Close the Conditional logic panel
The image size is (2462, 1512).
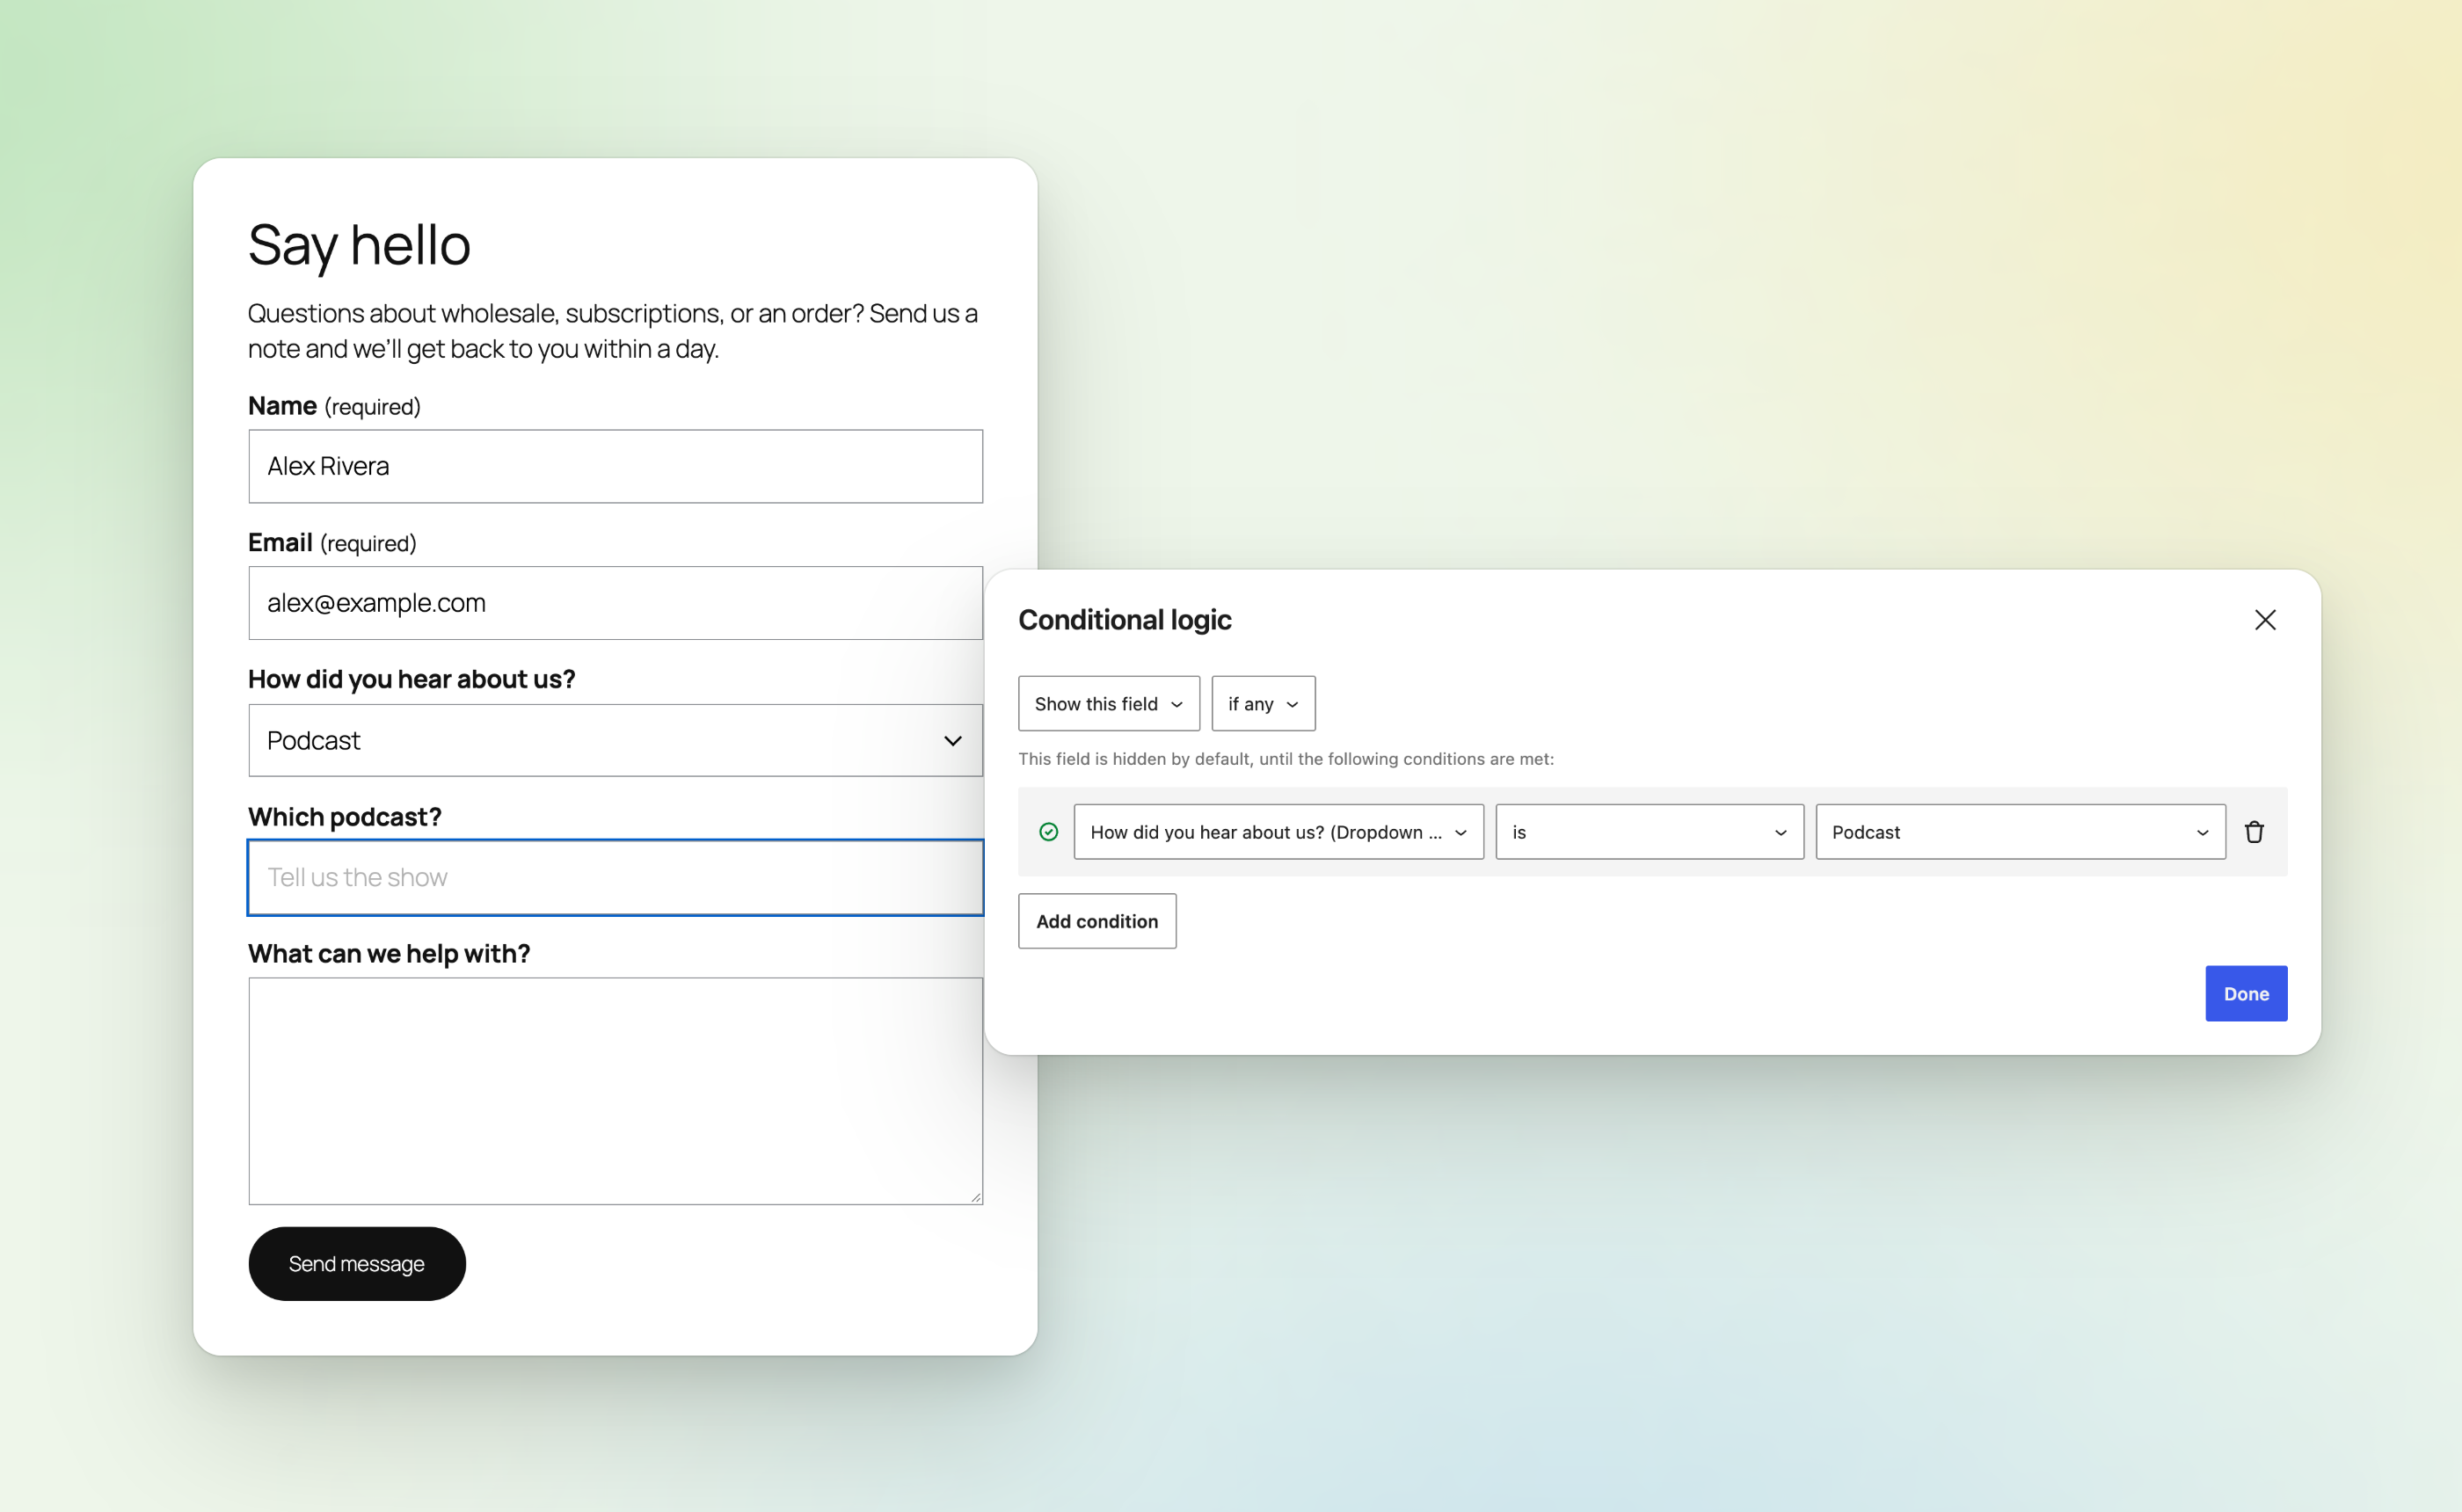[2265, 620]
